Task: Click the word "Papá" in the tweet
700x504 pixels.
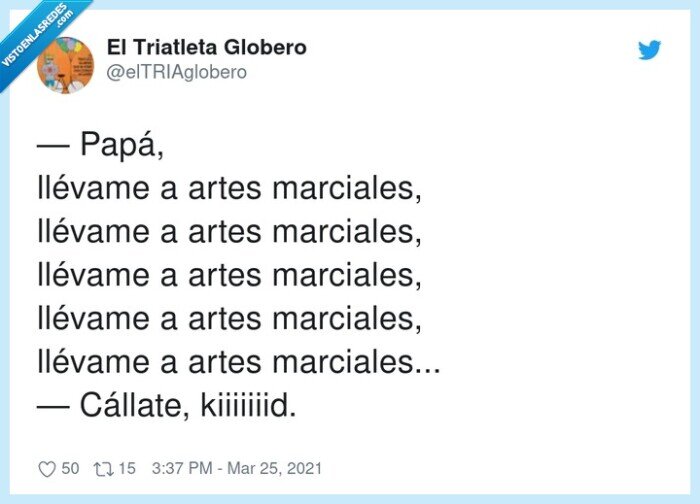Action: tap(118, 146)
